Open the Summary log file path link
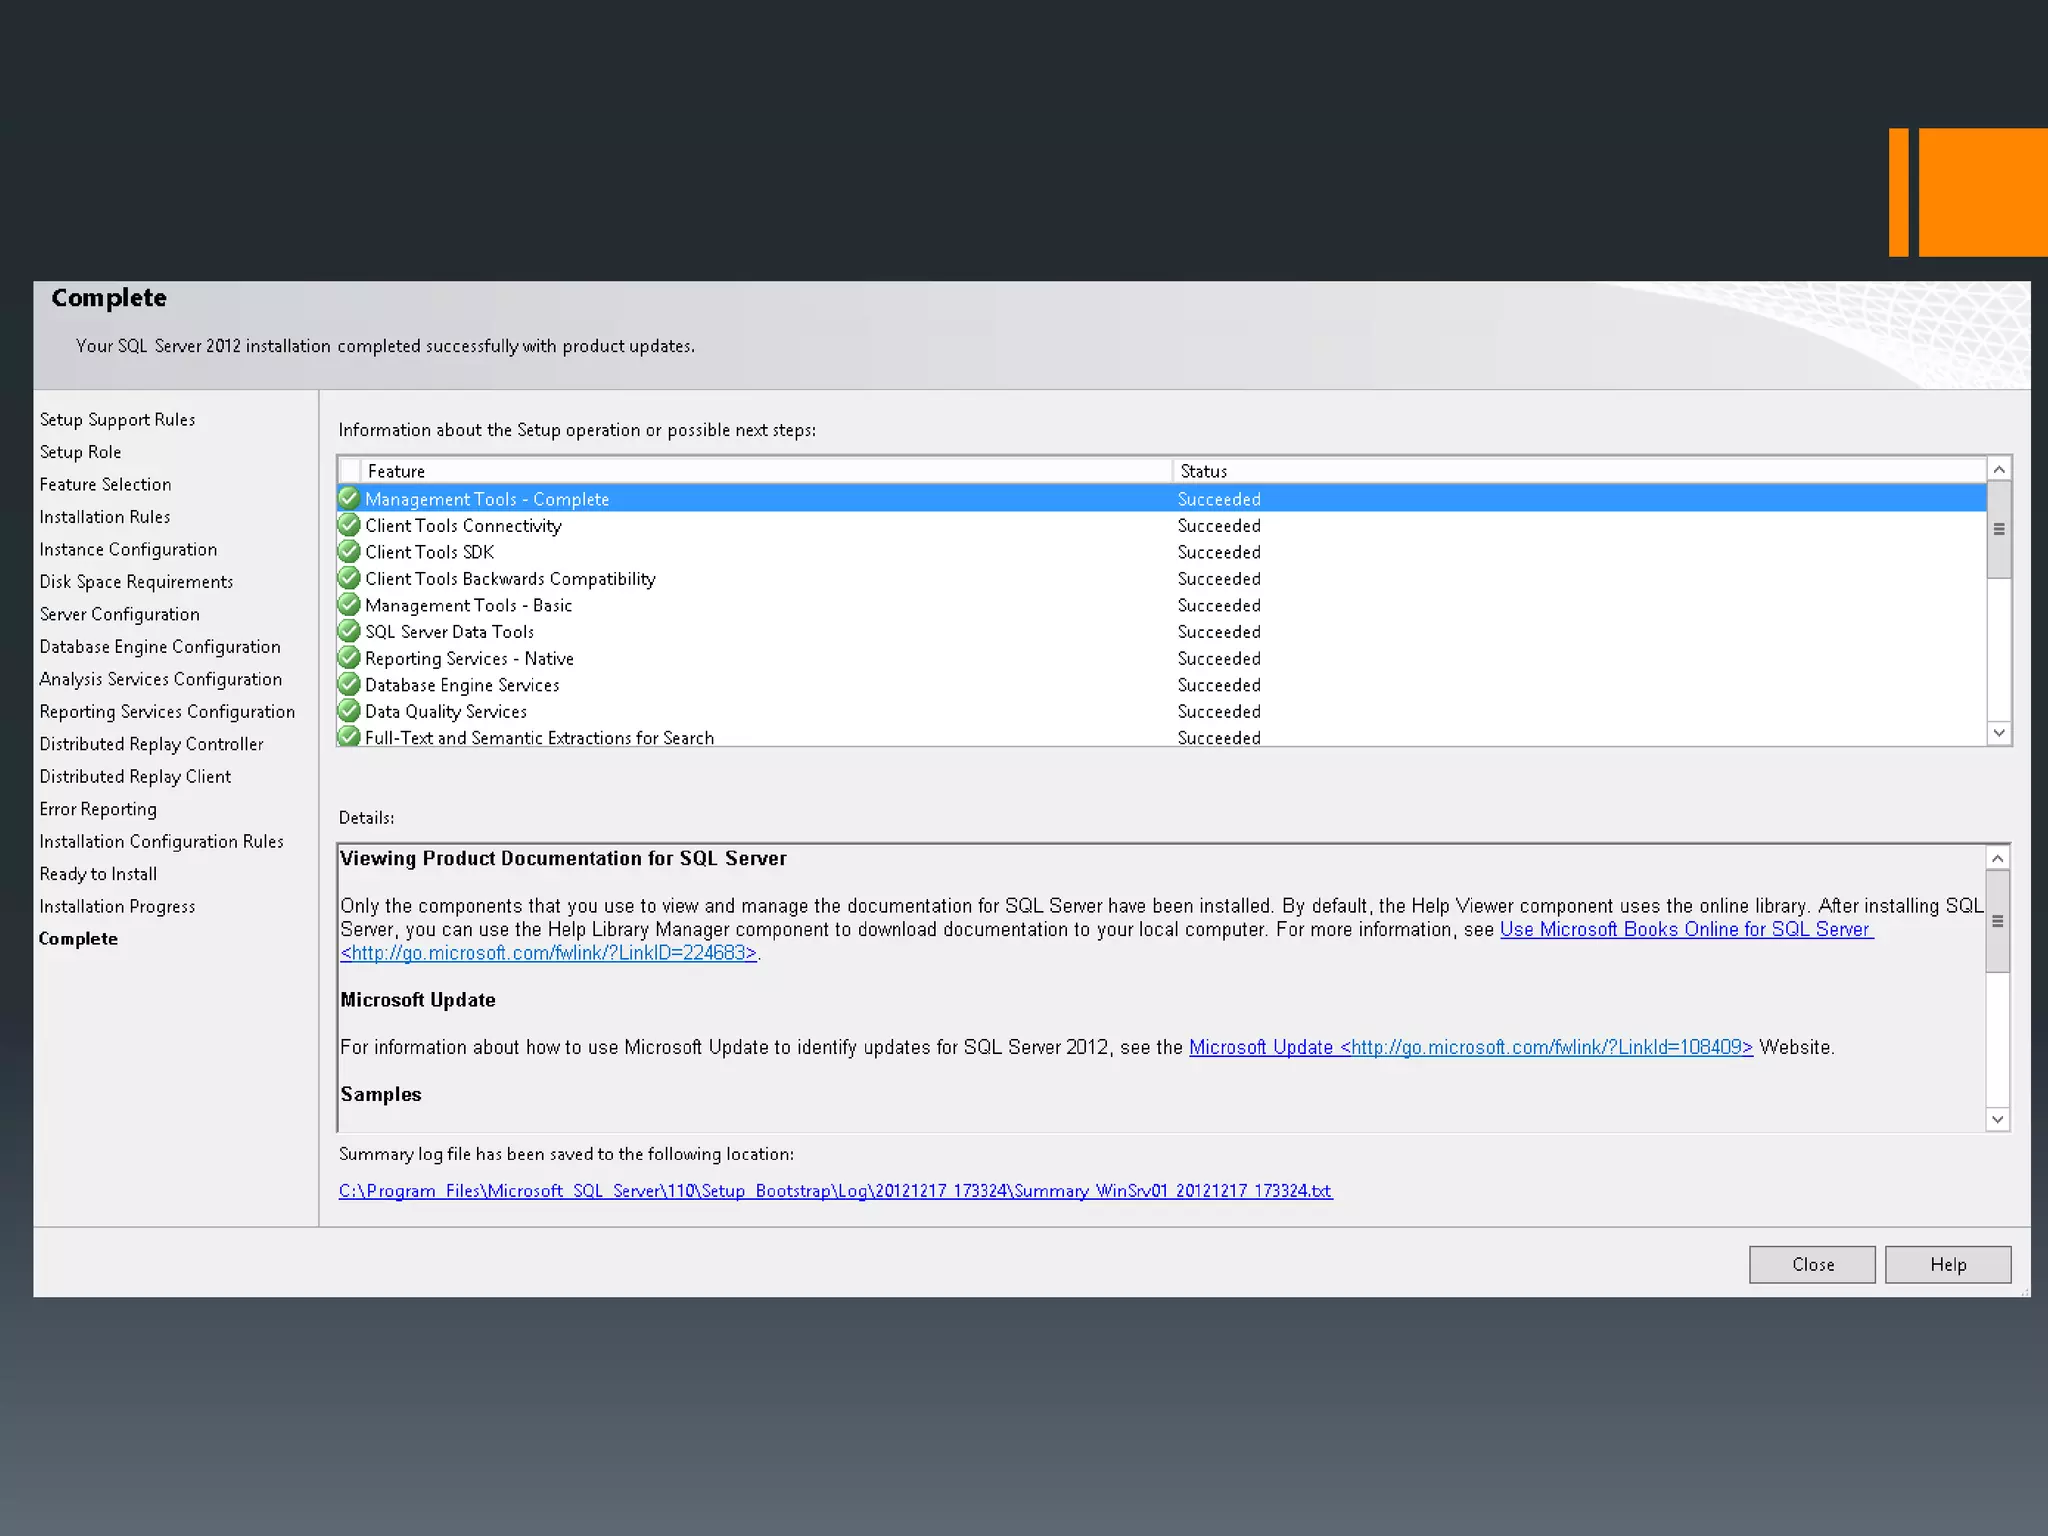 [x=835, y=1191]
